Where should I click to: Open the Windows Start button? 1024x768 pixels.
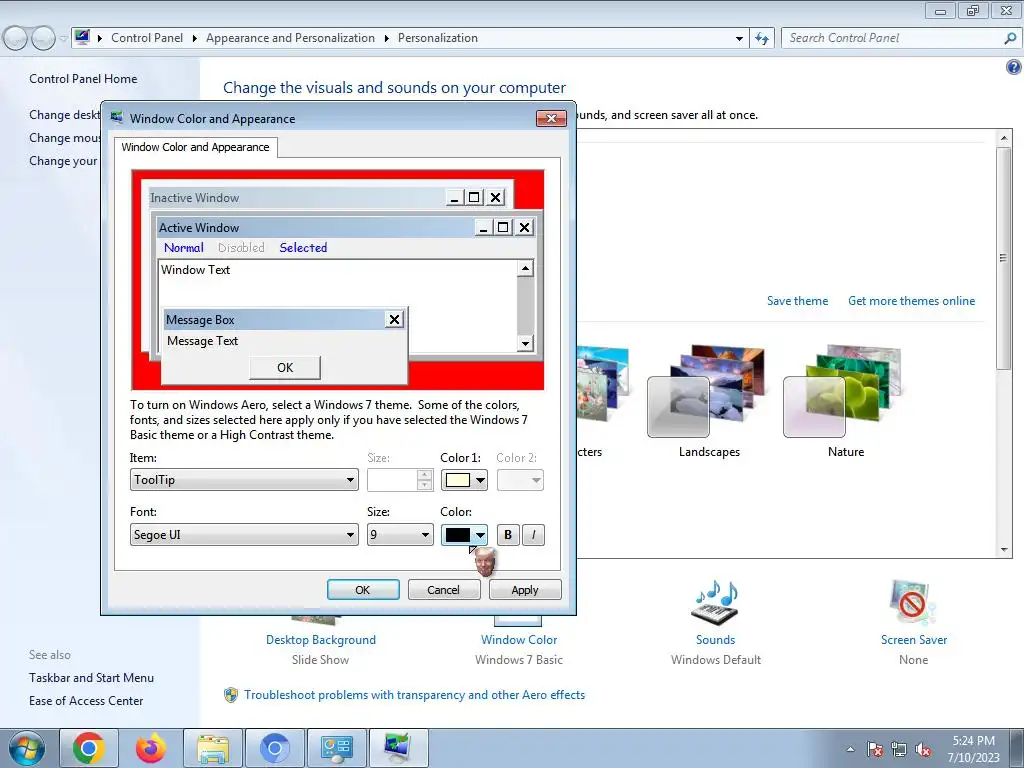click(27, 748)
